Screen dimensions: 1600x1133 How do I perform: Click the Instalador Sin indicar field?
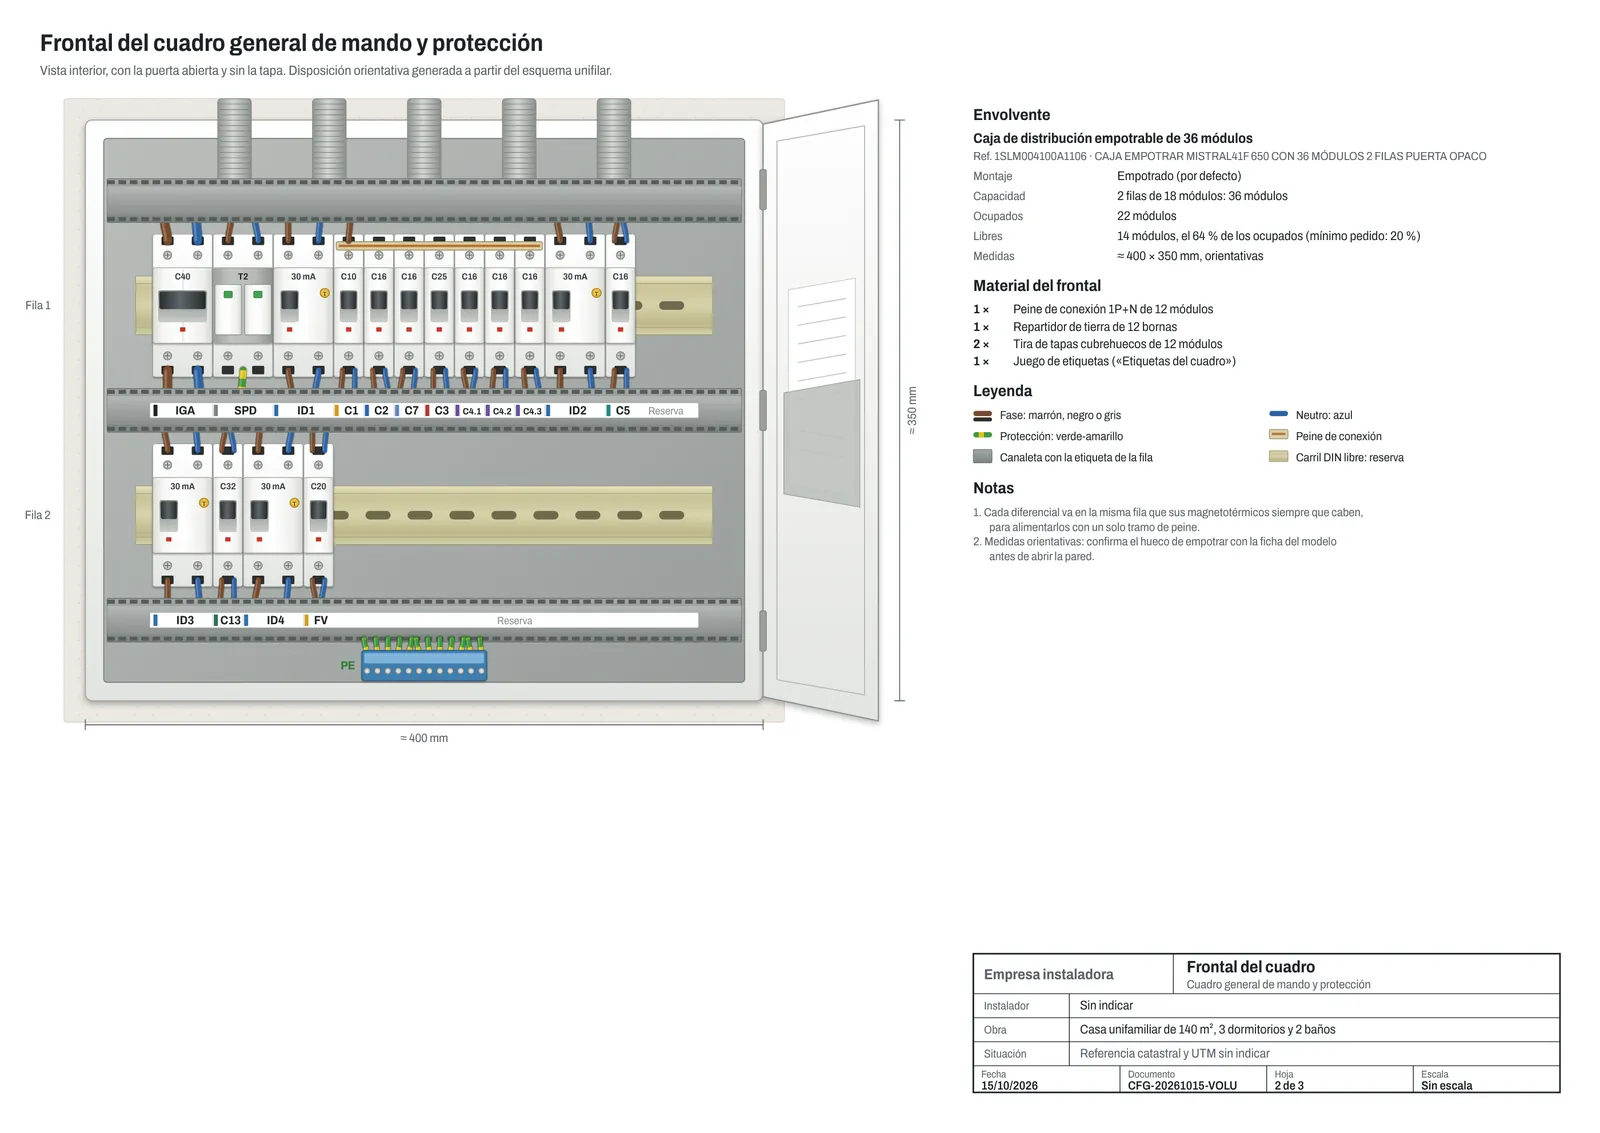[1266, 1006]
